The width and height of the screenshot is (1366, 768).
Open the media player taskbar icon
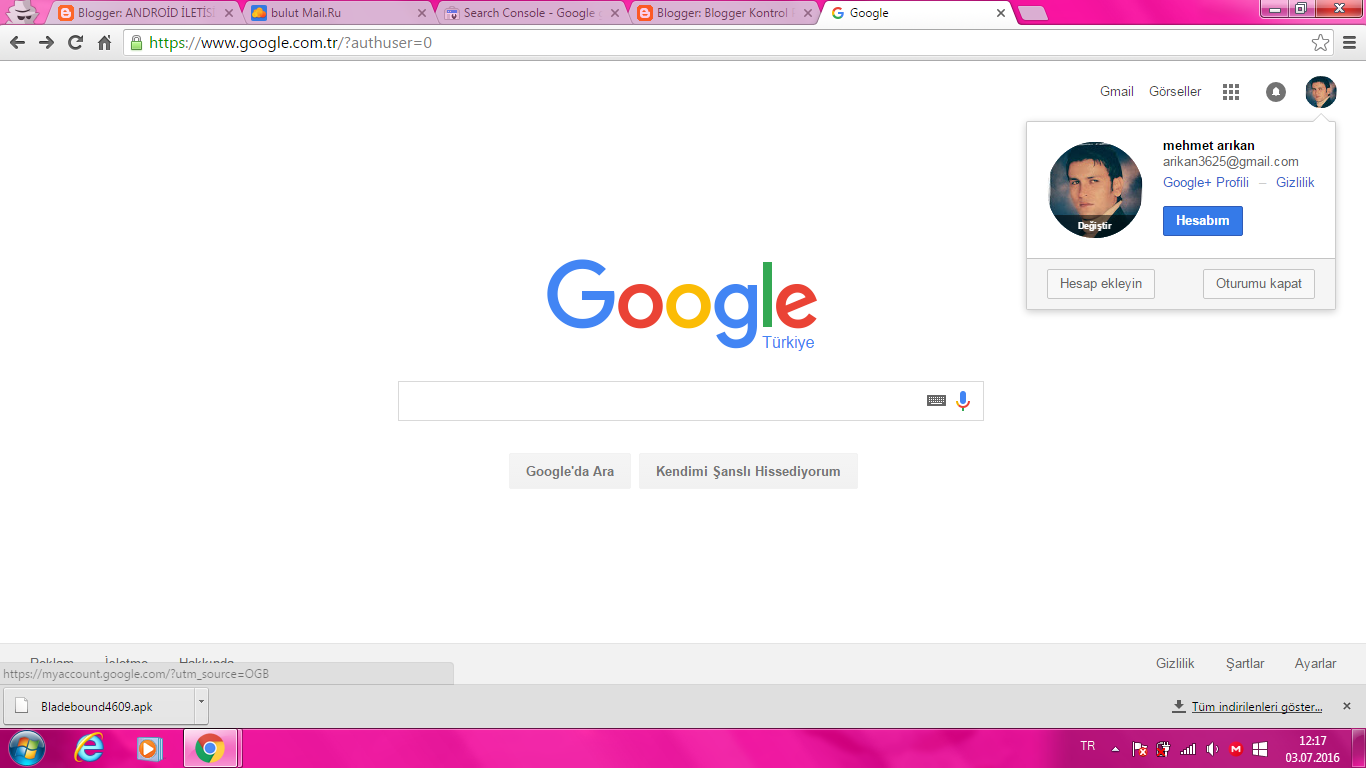tap(149, 748)
